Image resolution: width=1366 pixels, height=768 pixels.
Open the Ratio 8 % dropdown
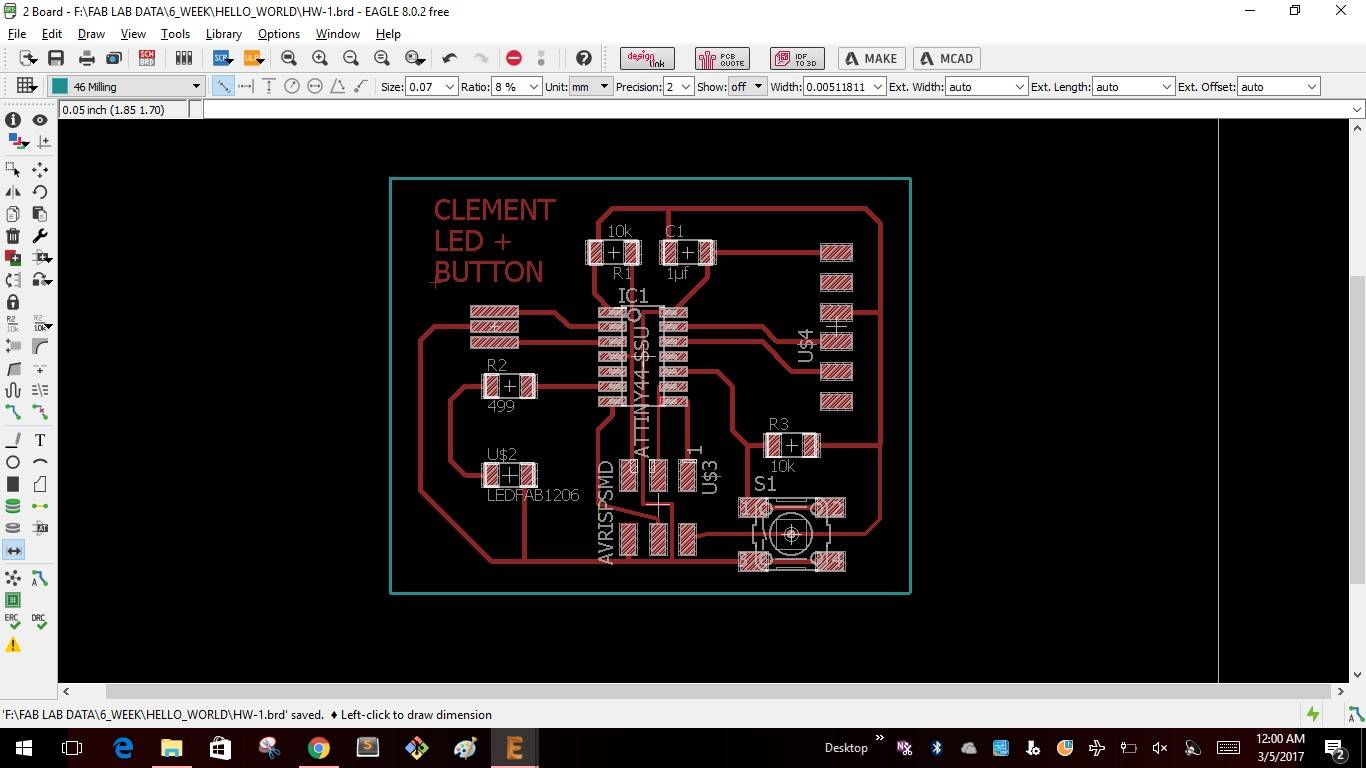(x=517, y=87)
